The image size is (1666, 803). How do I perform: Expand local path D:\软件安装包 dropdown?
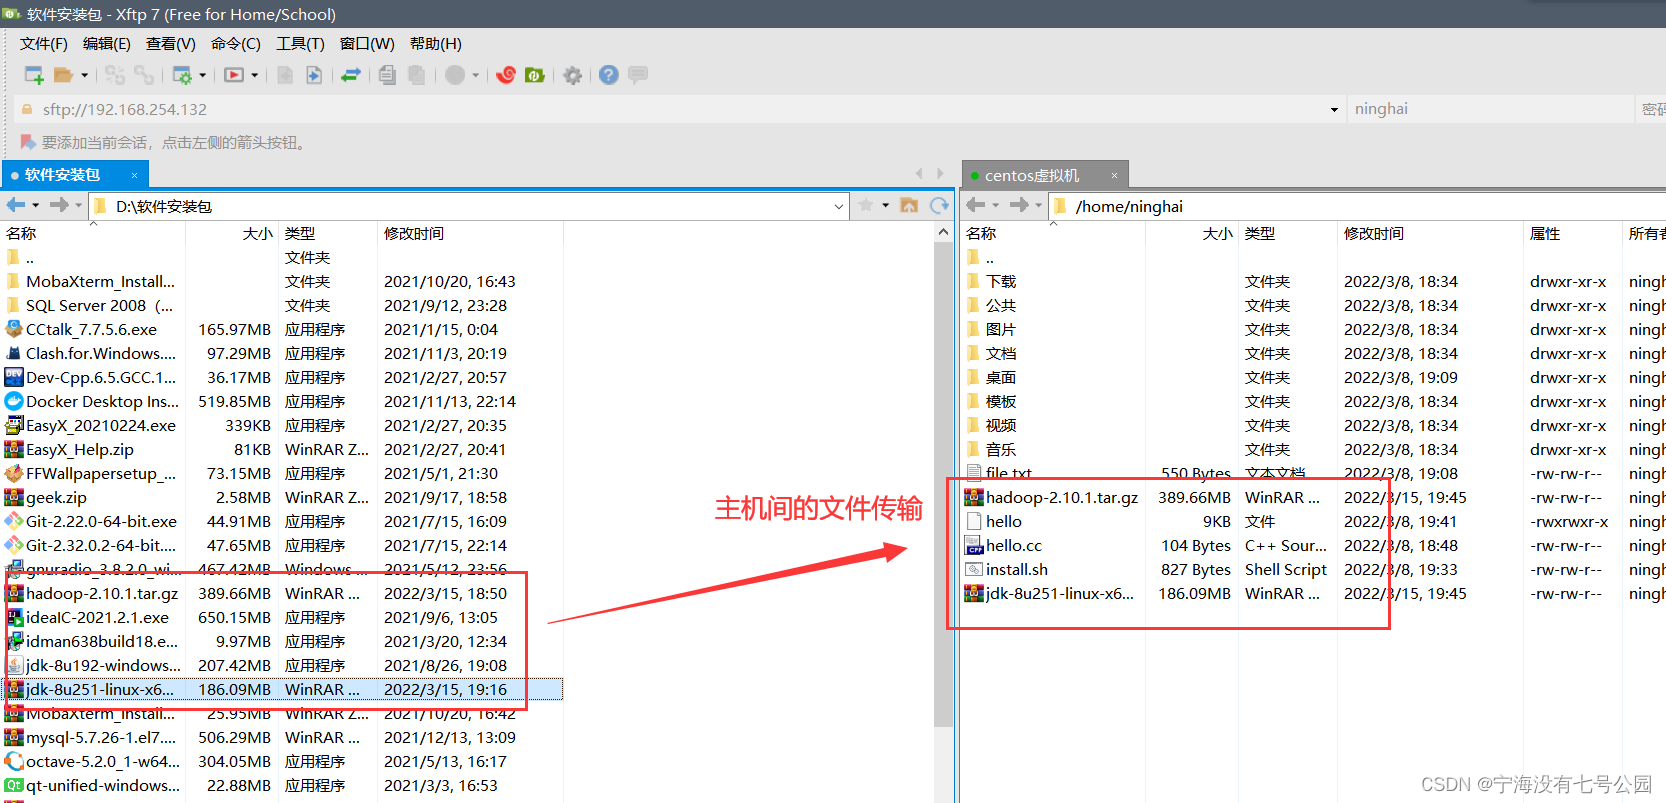point(839,206)
